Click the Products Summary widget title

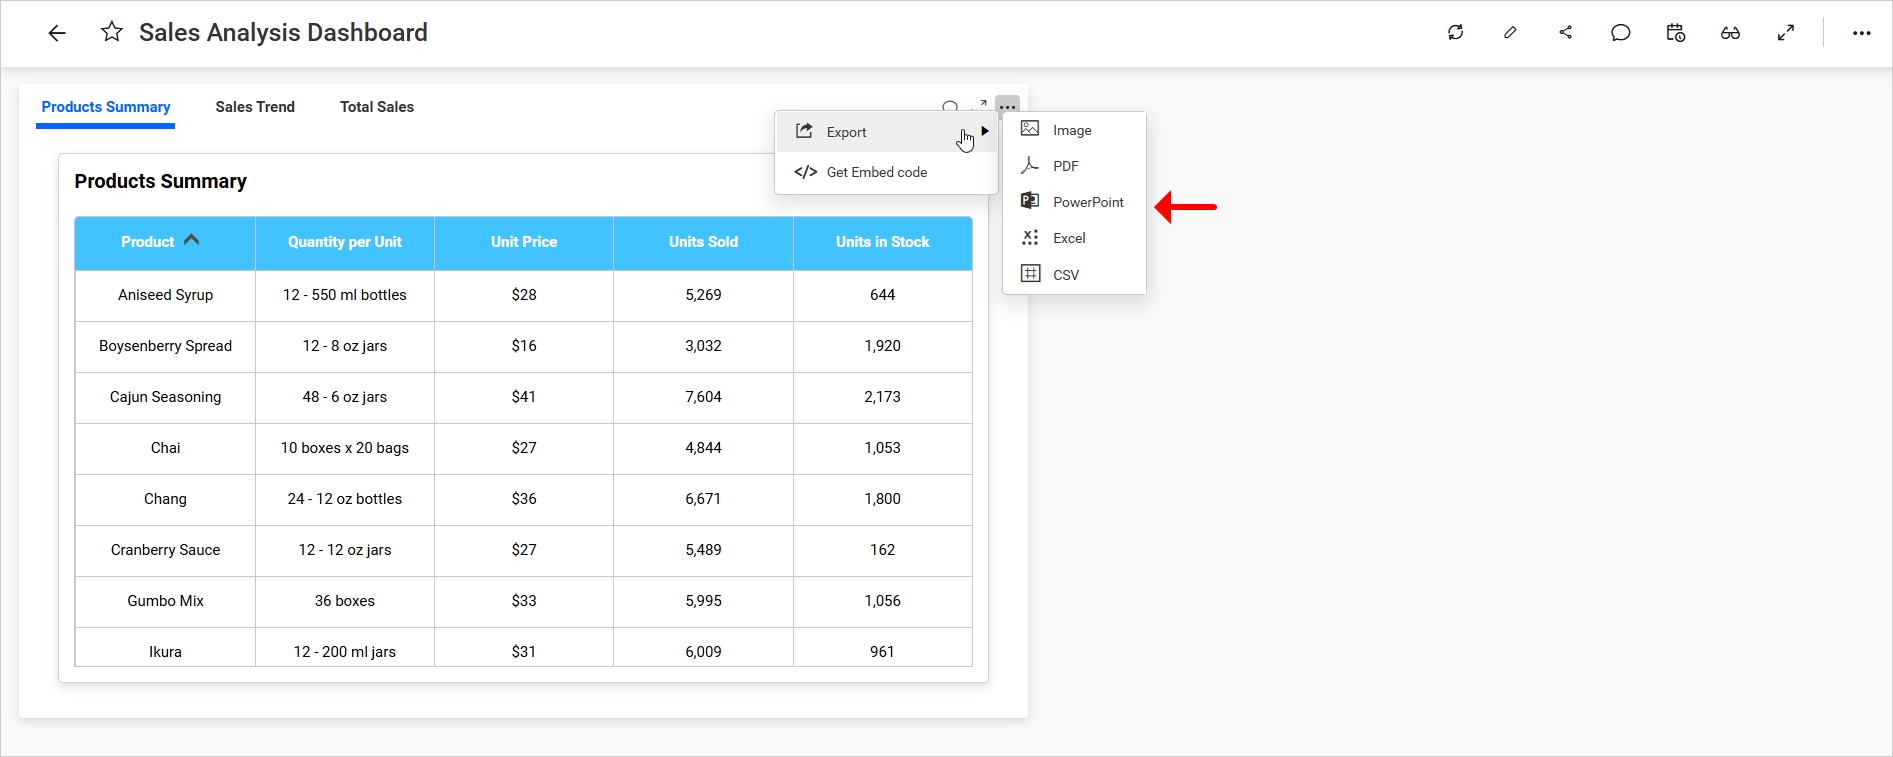pyautogui.click(x=161, y=181)
